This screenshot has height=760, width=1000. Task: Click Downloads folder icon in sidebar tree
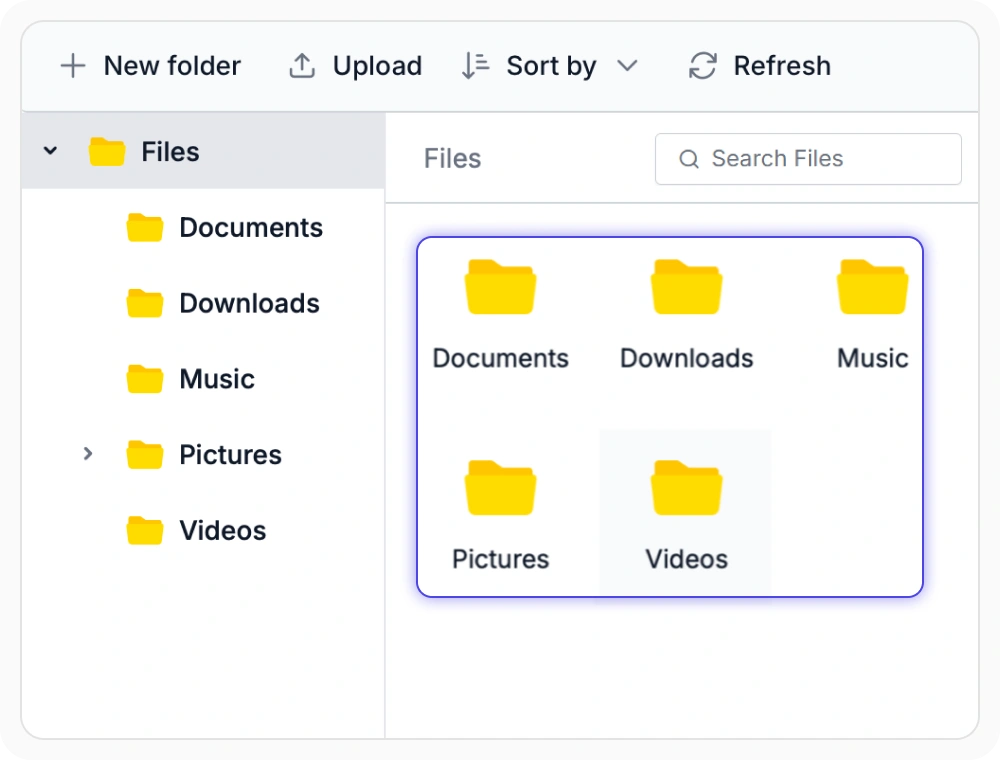click(145, 303)
